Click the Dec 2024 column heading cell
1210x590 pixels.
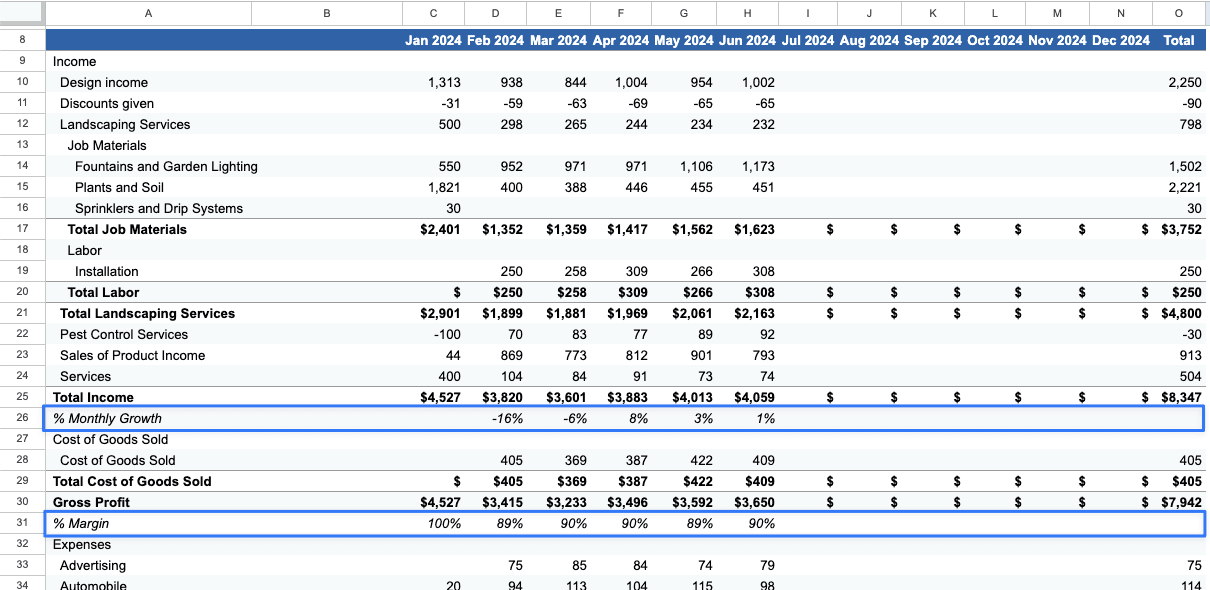coord(1120,40)
